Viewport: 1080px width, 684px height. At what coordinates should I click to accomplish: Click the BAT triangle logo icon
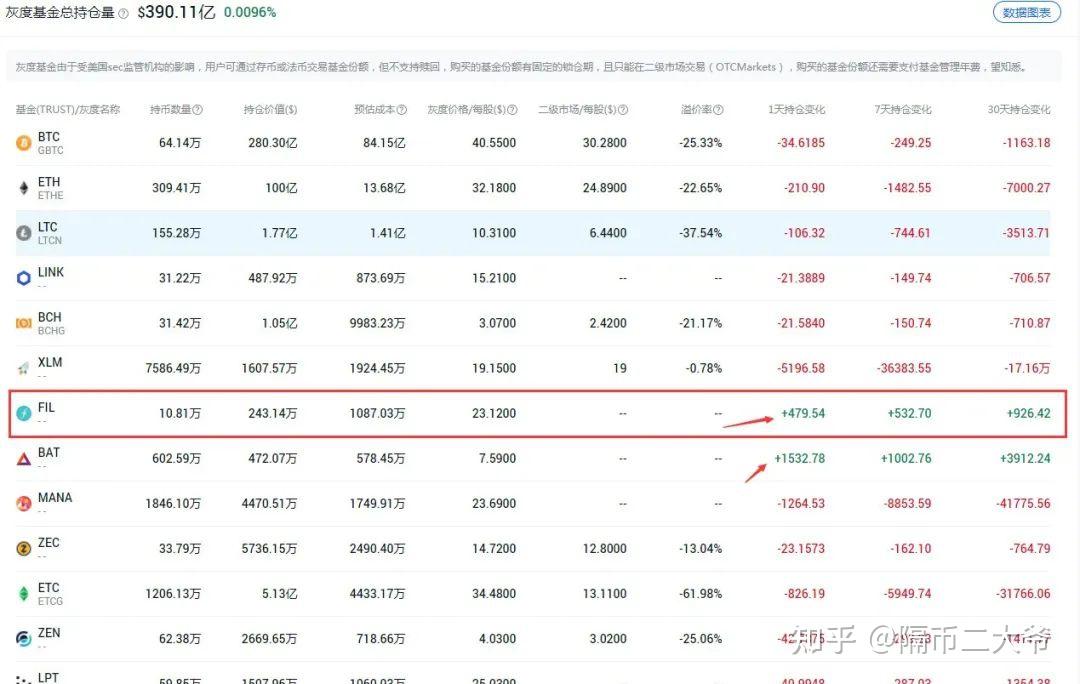pyautogui.click(x=24, y=458)
